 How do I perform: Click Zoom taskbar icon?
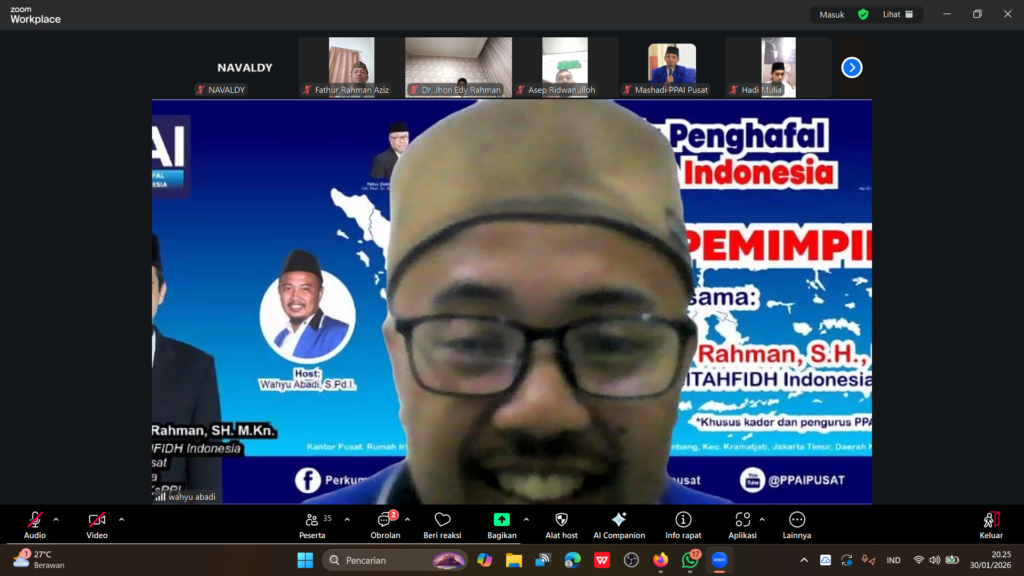[x=719, y=560]
